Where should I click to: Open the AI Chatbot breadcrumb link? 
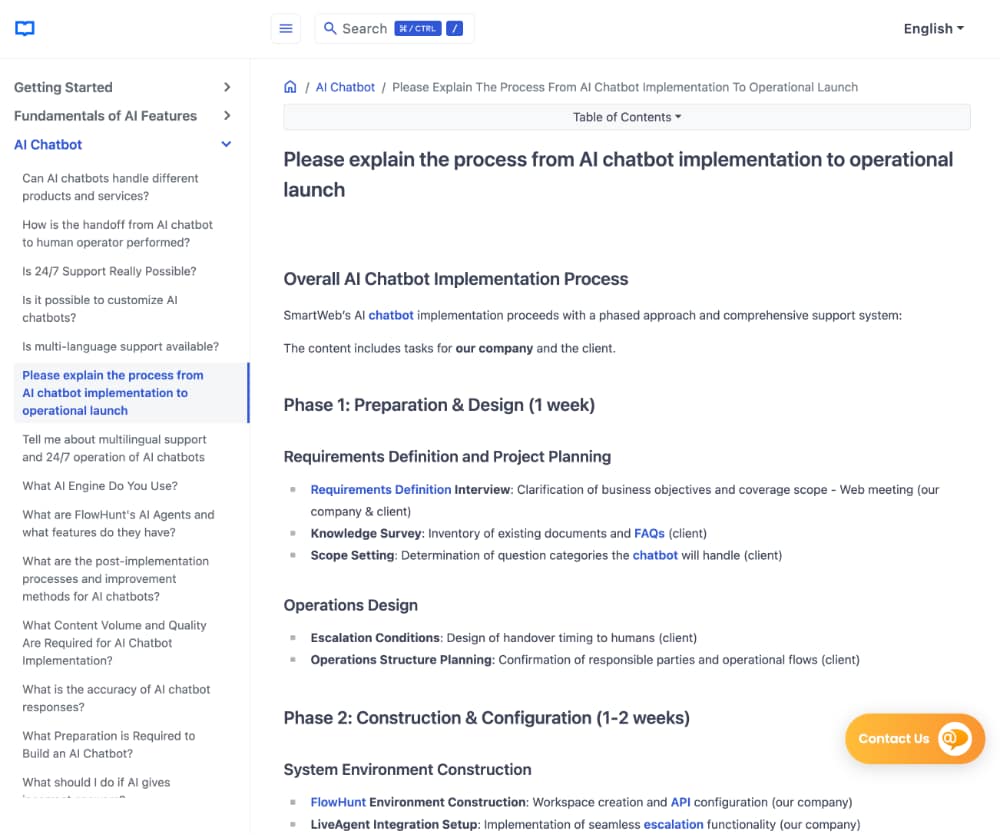click(x=345, y=87)
